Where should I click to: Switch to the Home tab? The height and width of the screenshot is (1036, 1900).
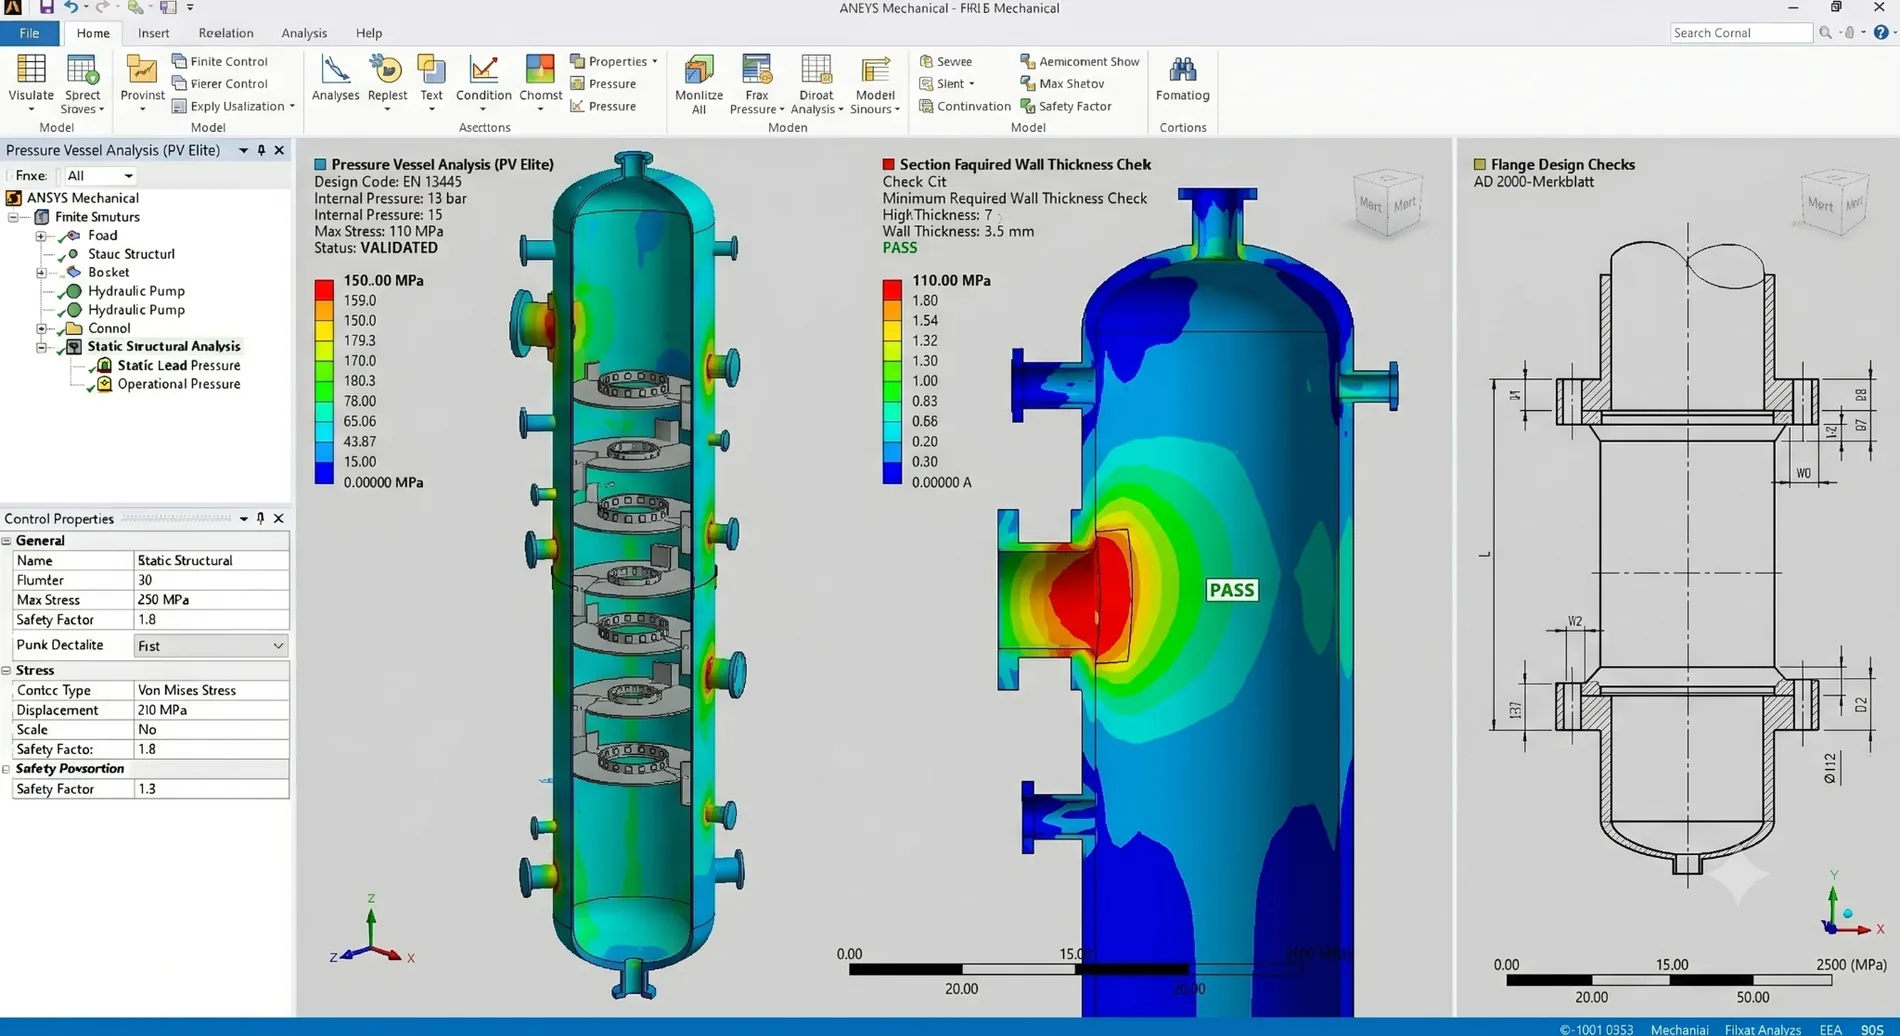tap(93, 33)
